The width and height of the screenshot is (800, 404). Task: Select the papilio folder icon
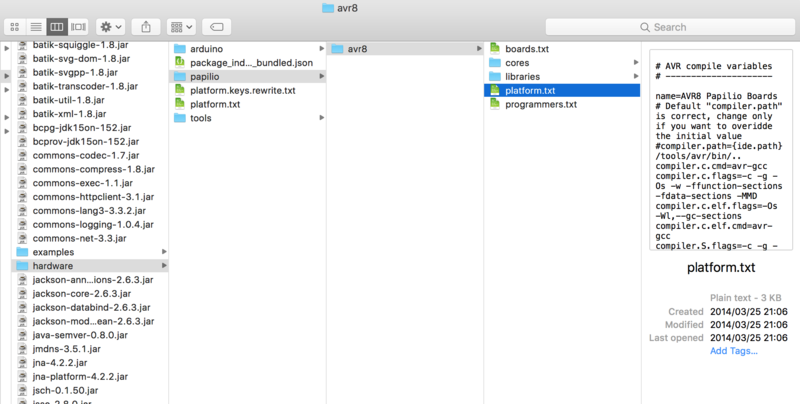tap(180, 76)
